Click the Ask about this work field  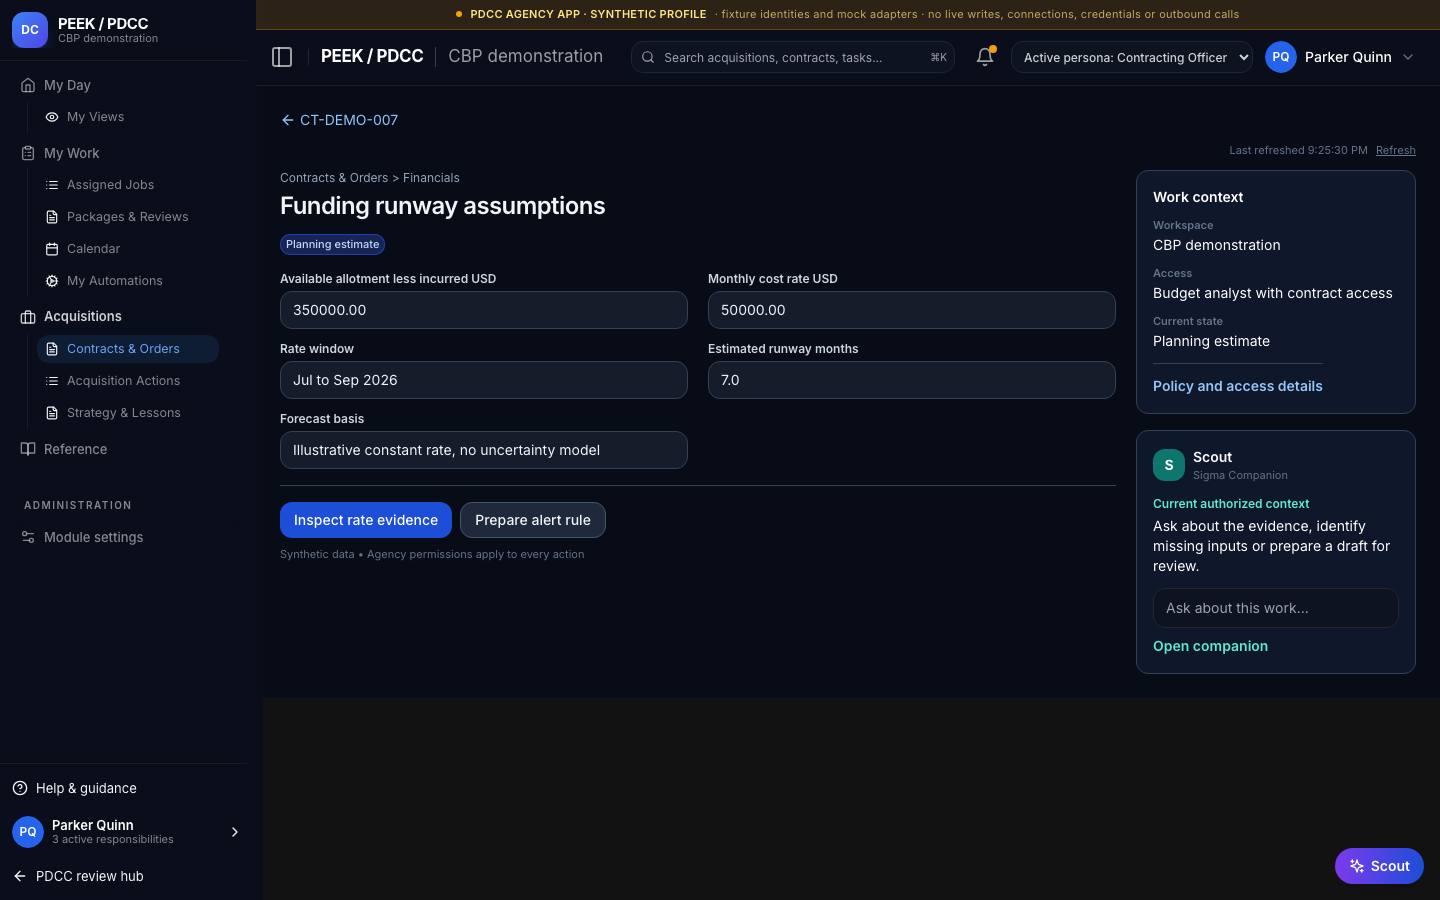pos(1276,608)
